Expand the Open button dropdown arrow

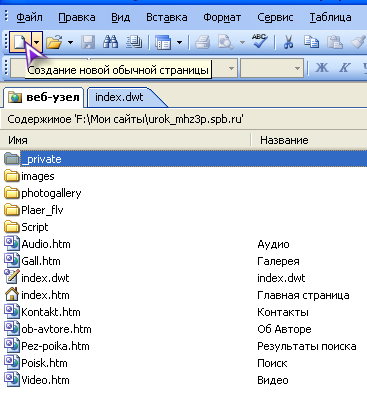tap(70, 43)
